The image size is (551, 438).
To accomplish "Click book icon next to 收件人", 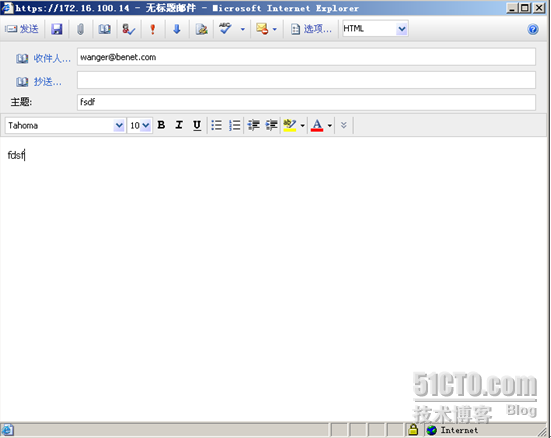I will pos(22,58).
